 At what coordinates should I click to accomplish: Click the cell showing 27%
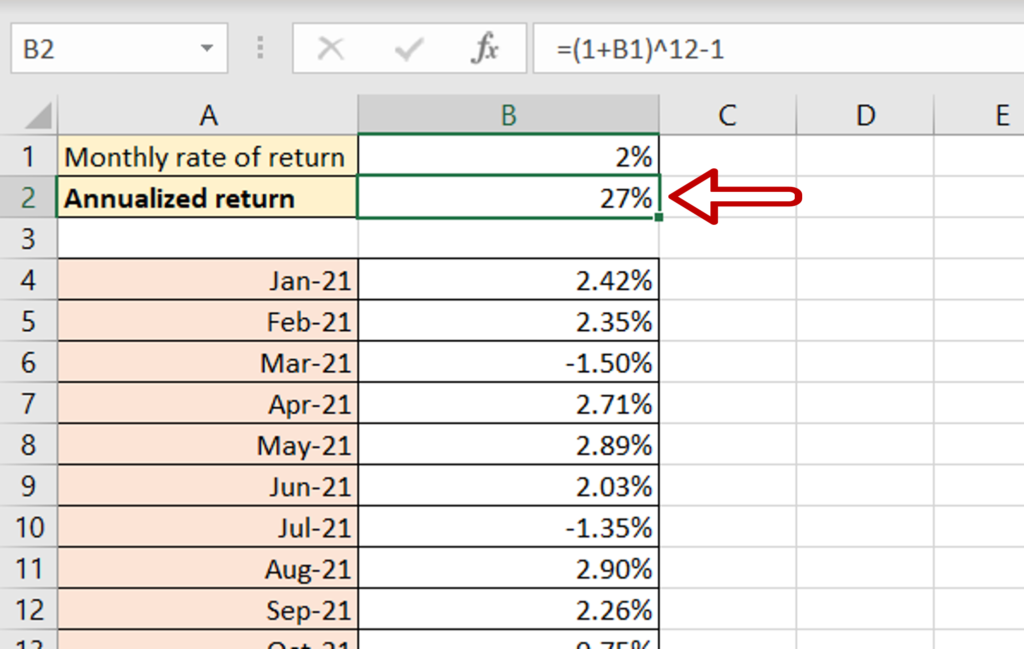(x=509, y=197)
